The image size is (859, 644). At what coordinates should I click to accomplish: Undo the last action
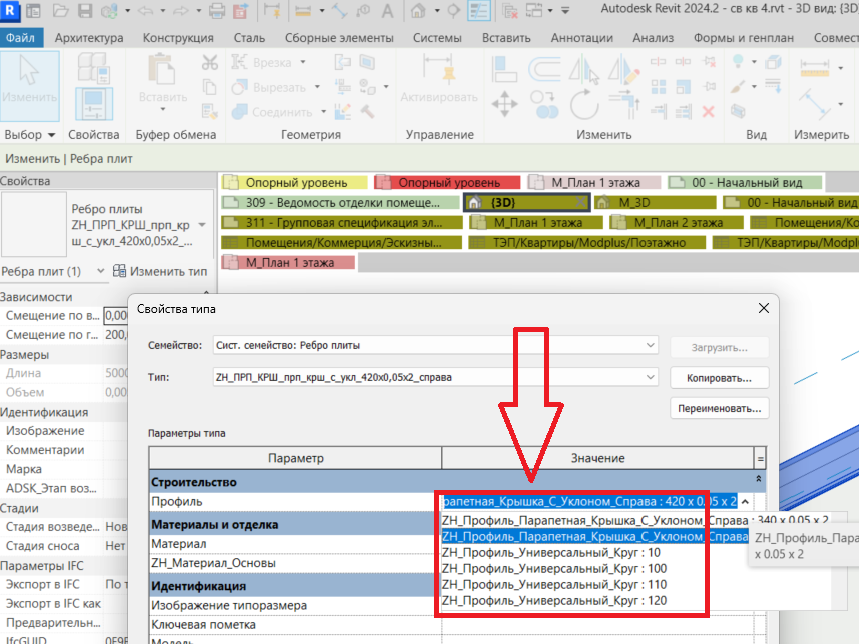pyautogui.click(x=145, y=10)
